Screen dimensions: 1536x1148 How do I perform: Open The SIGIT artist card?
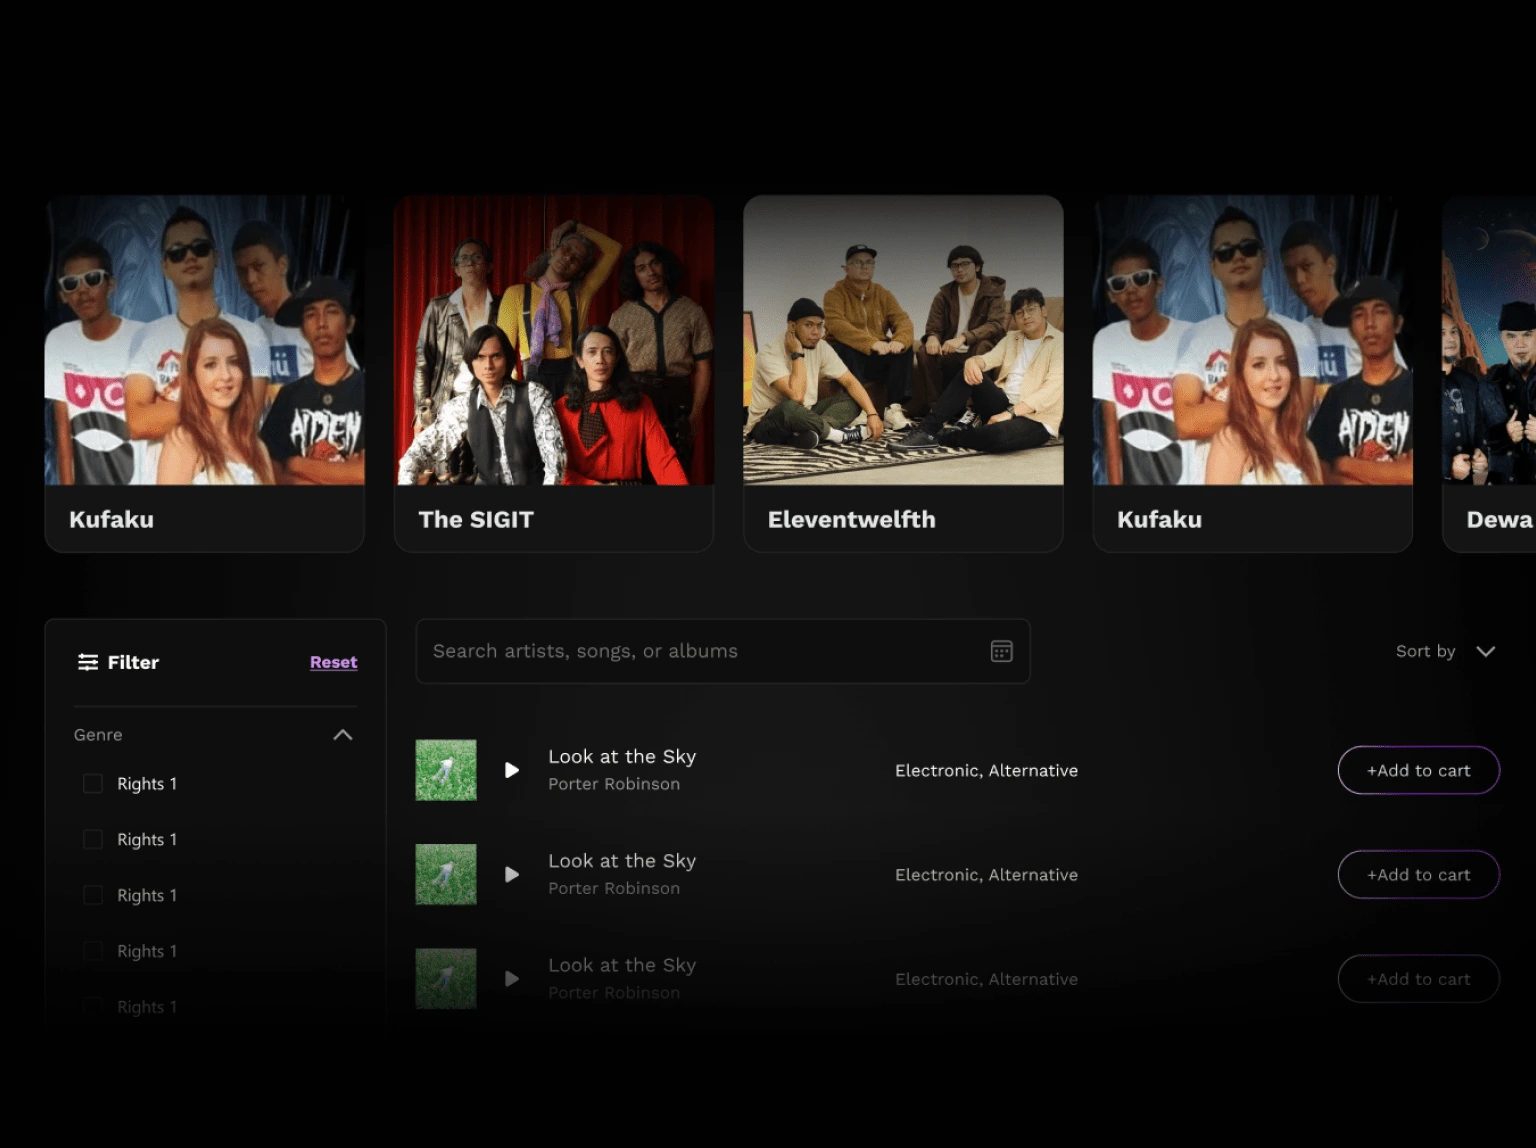click(x=554, y=373)
